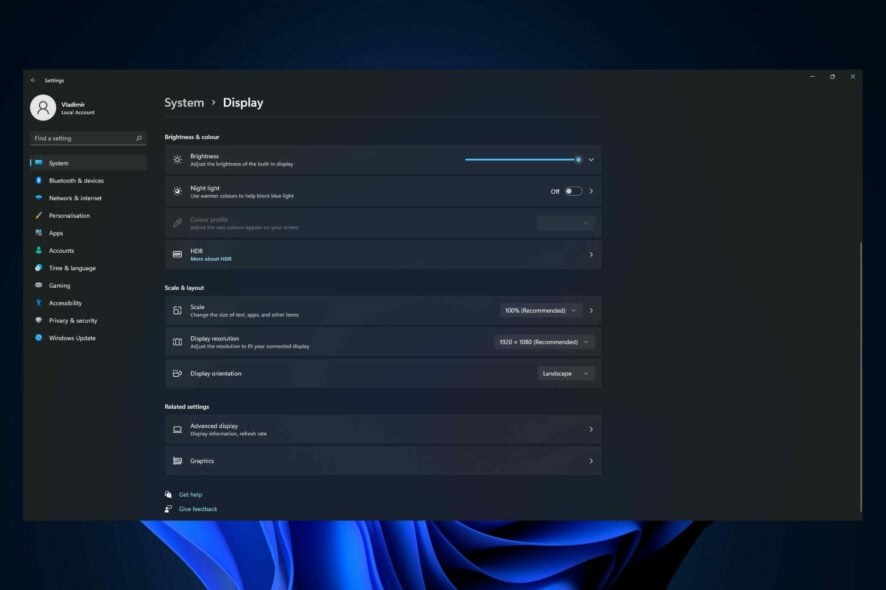Click the Give feedback link
The width and height of the screenshot is (886, 590).
197,508
